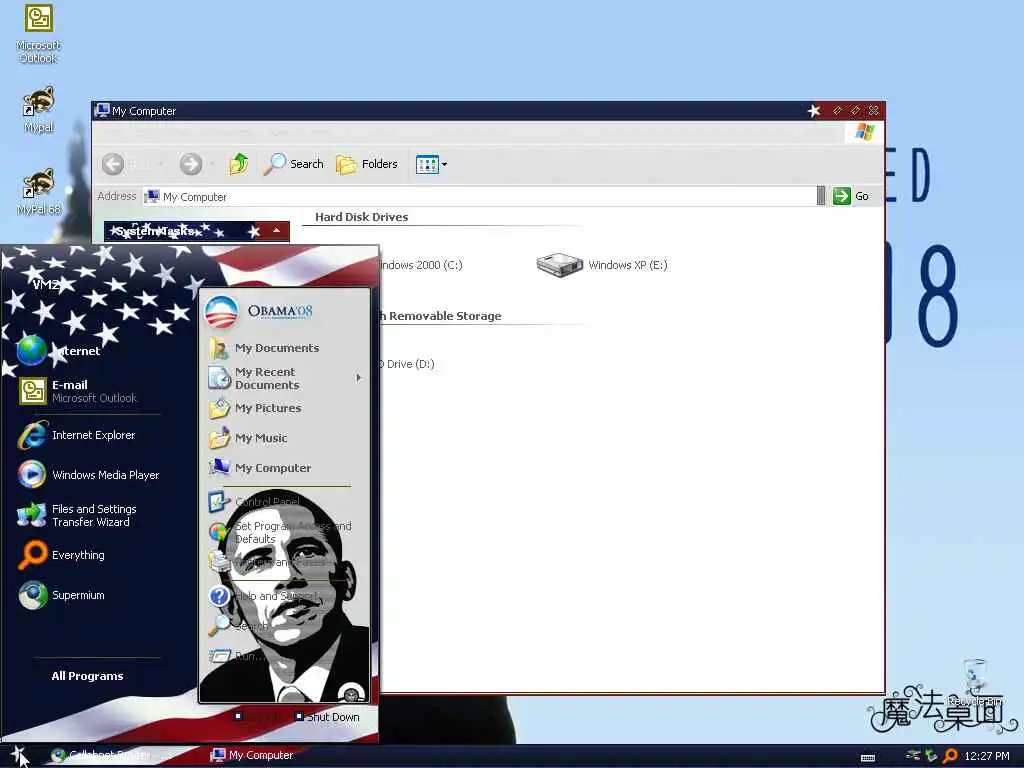The image size is (1024, 768).
Task: Click the Hard Disk Drives group header
Action: (x=362, y=217)
